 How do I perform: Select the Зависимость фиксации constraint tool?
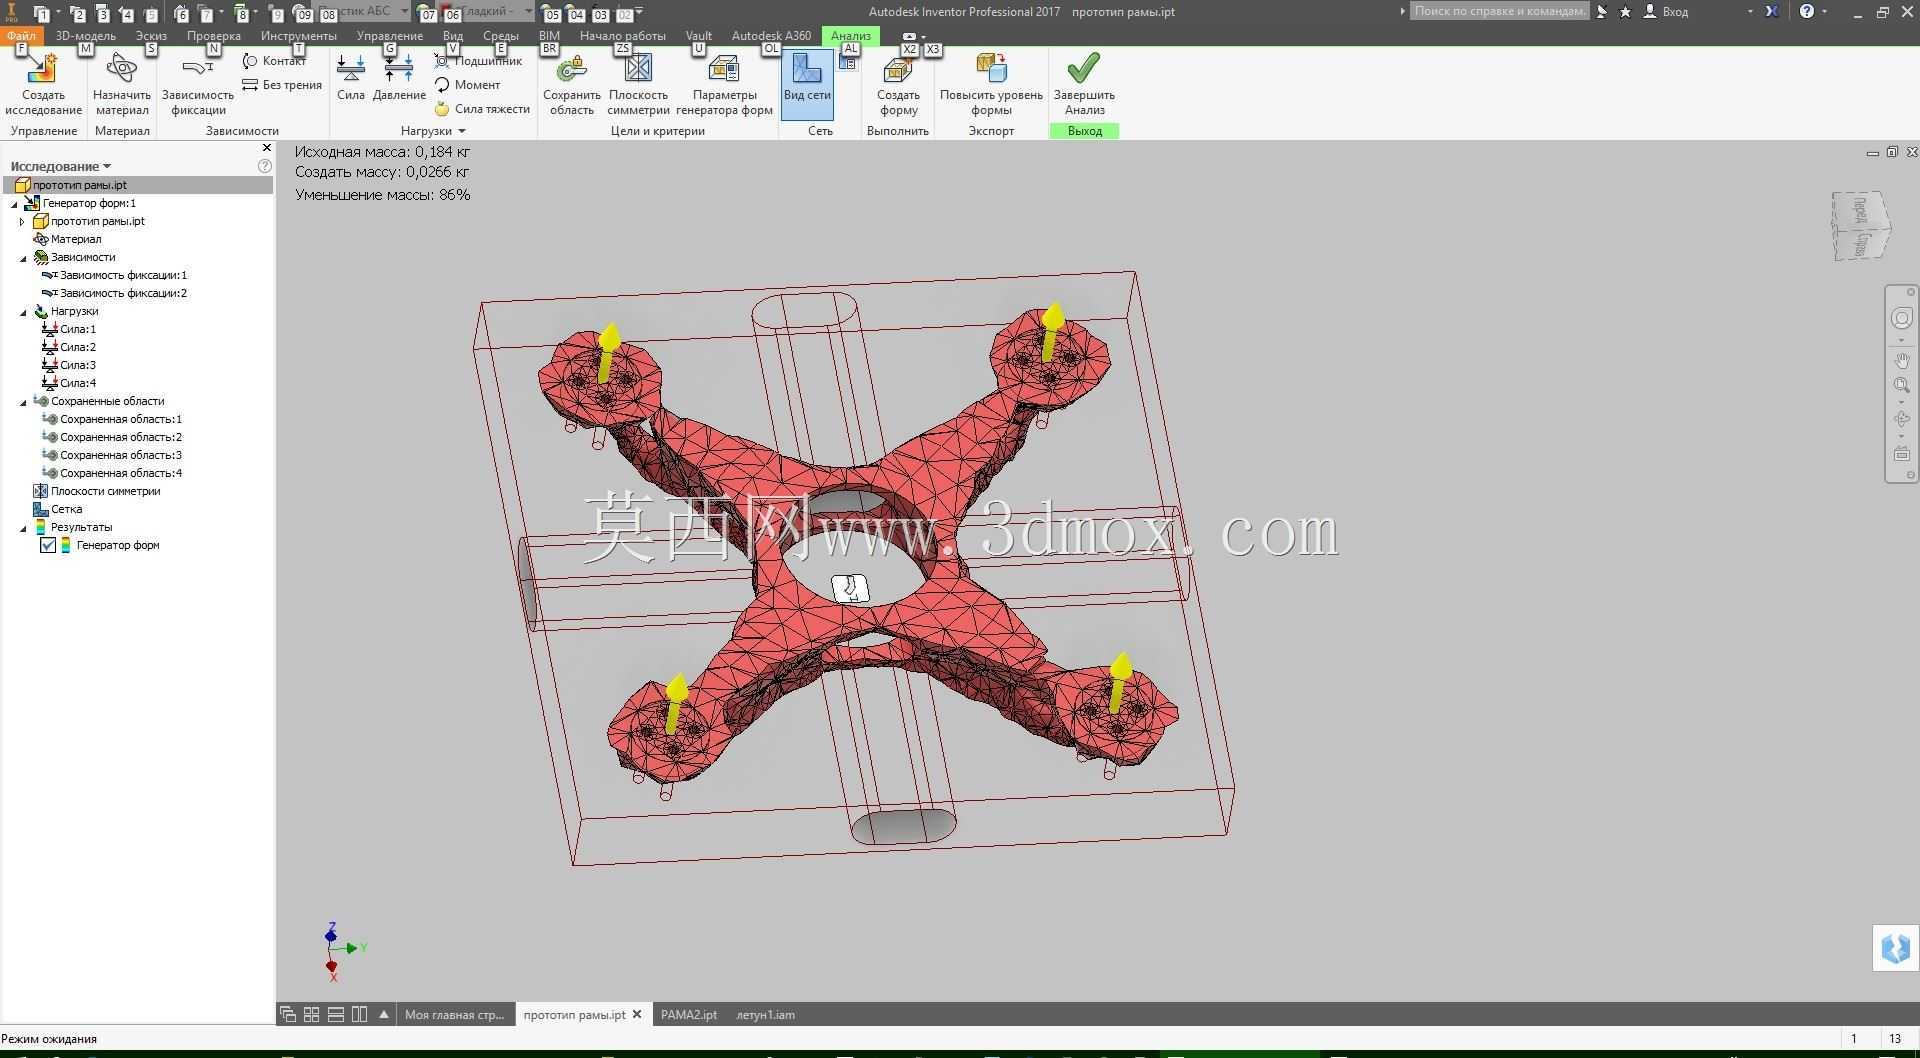pos(198,85)
